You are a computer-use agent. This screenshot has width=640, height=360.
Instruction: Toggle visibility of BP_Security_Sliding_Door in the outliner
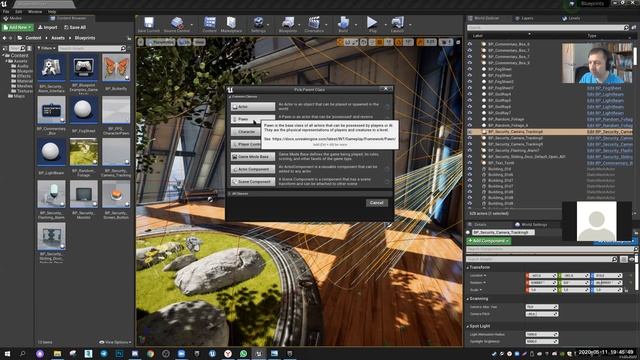[470, 157]
